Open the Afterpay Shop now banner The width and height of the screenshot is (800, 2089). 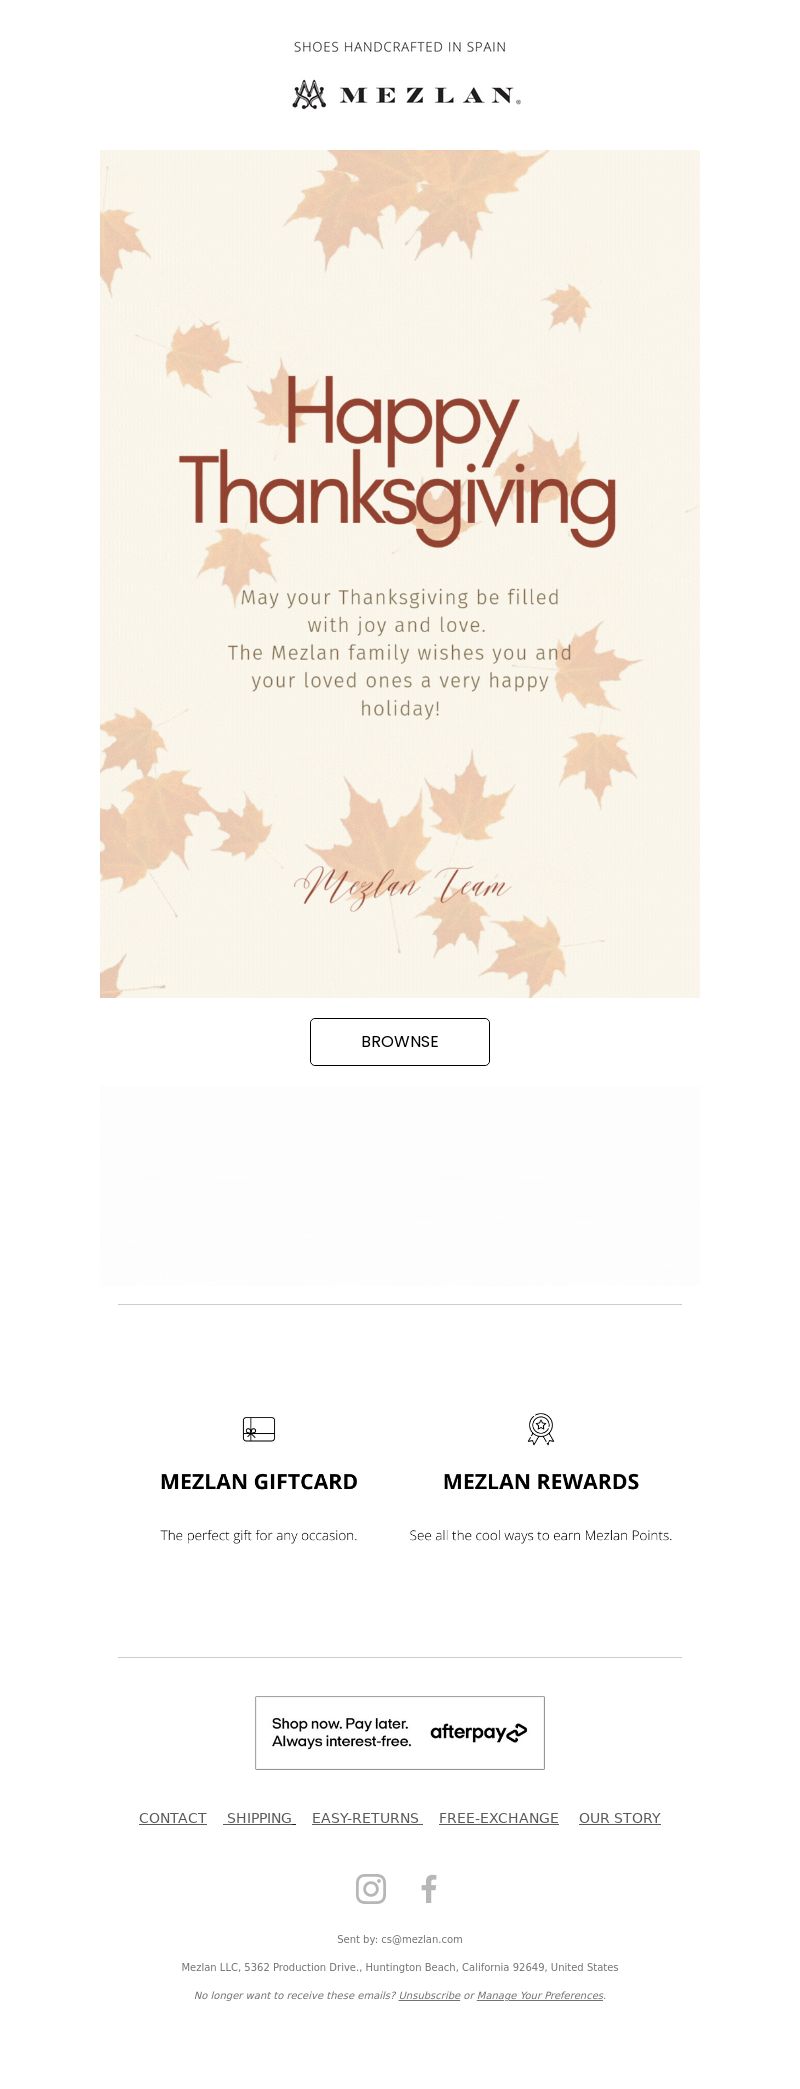pos(400,1733)
